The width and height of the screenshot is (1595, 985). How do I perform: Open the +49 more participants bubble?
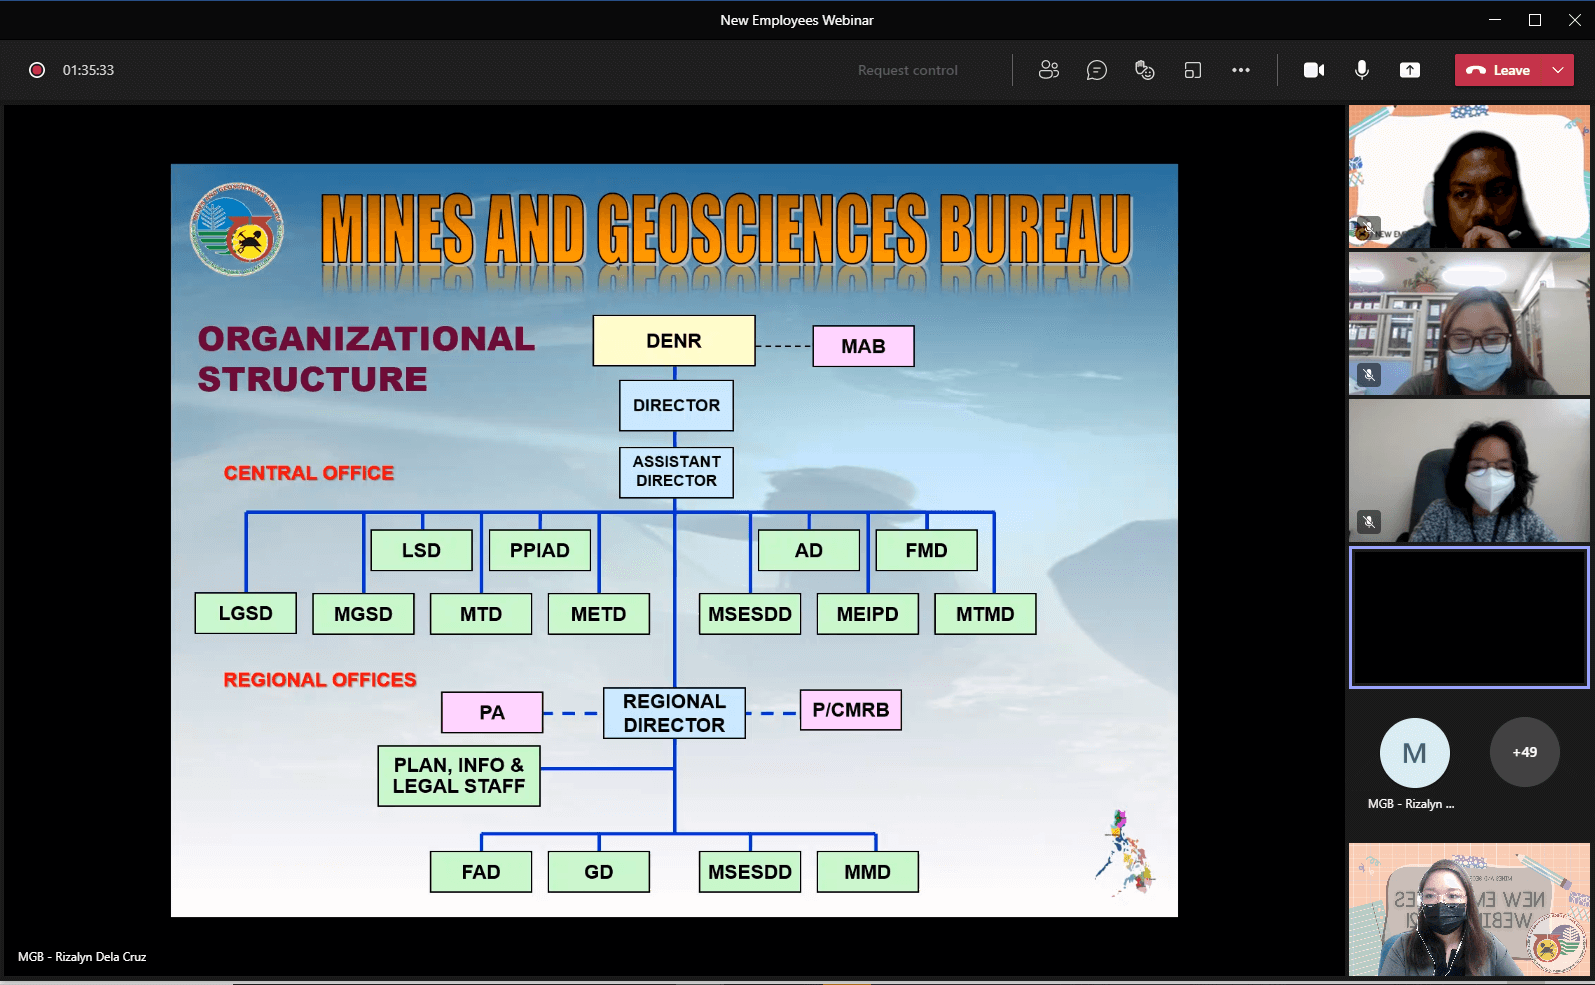[x=1524, y=752]
